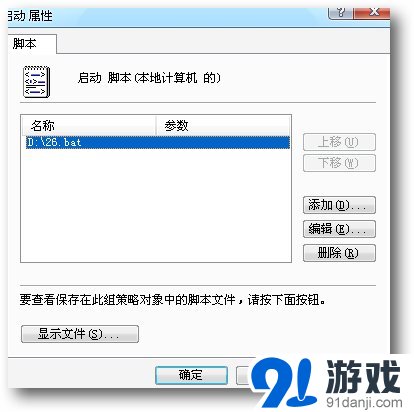
Task: Close the startup properties dialog
Action: coord(372,13)
